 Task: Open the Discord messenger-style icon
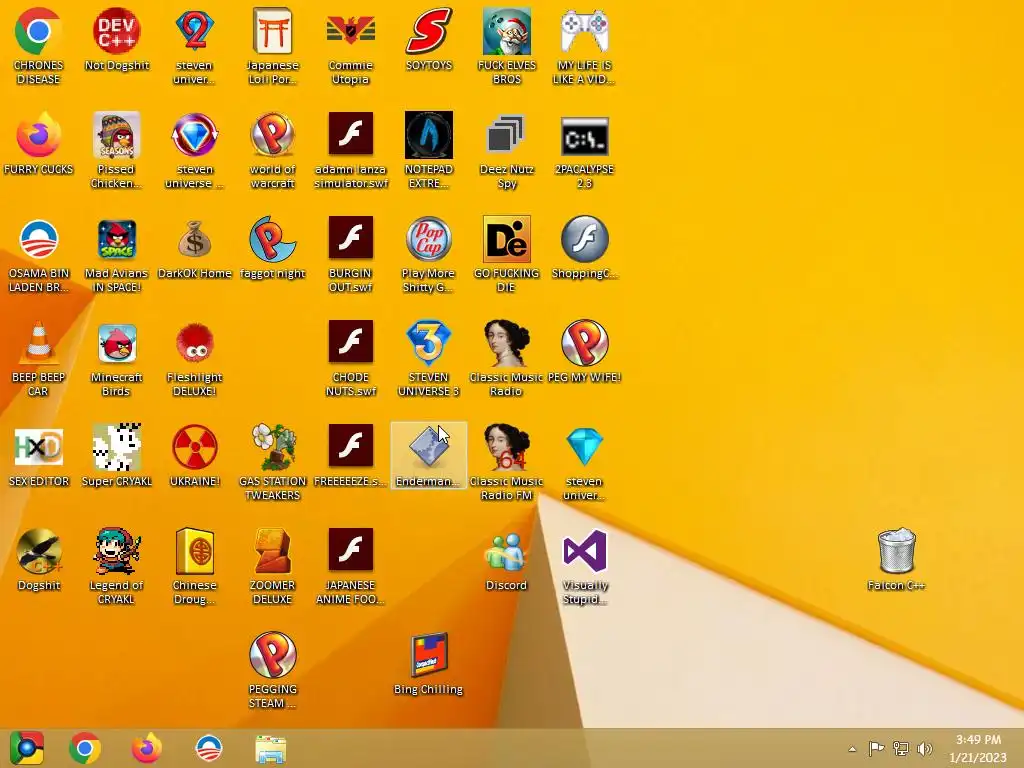(x=506, y=551)
